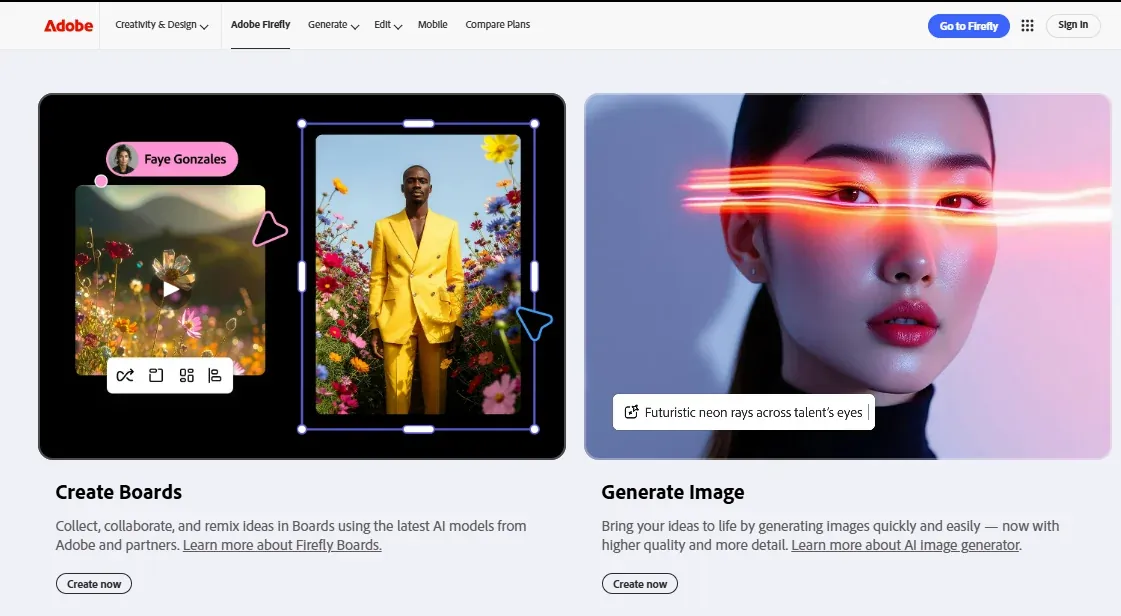Viewport: 1121px width, 616px height.
Task: Open the grid layout icon on the board toolbar
Action: click(186, 375)
